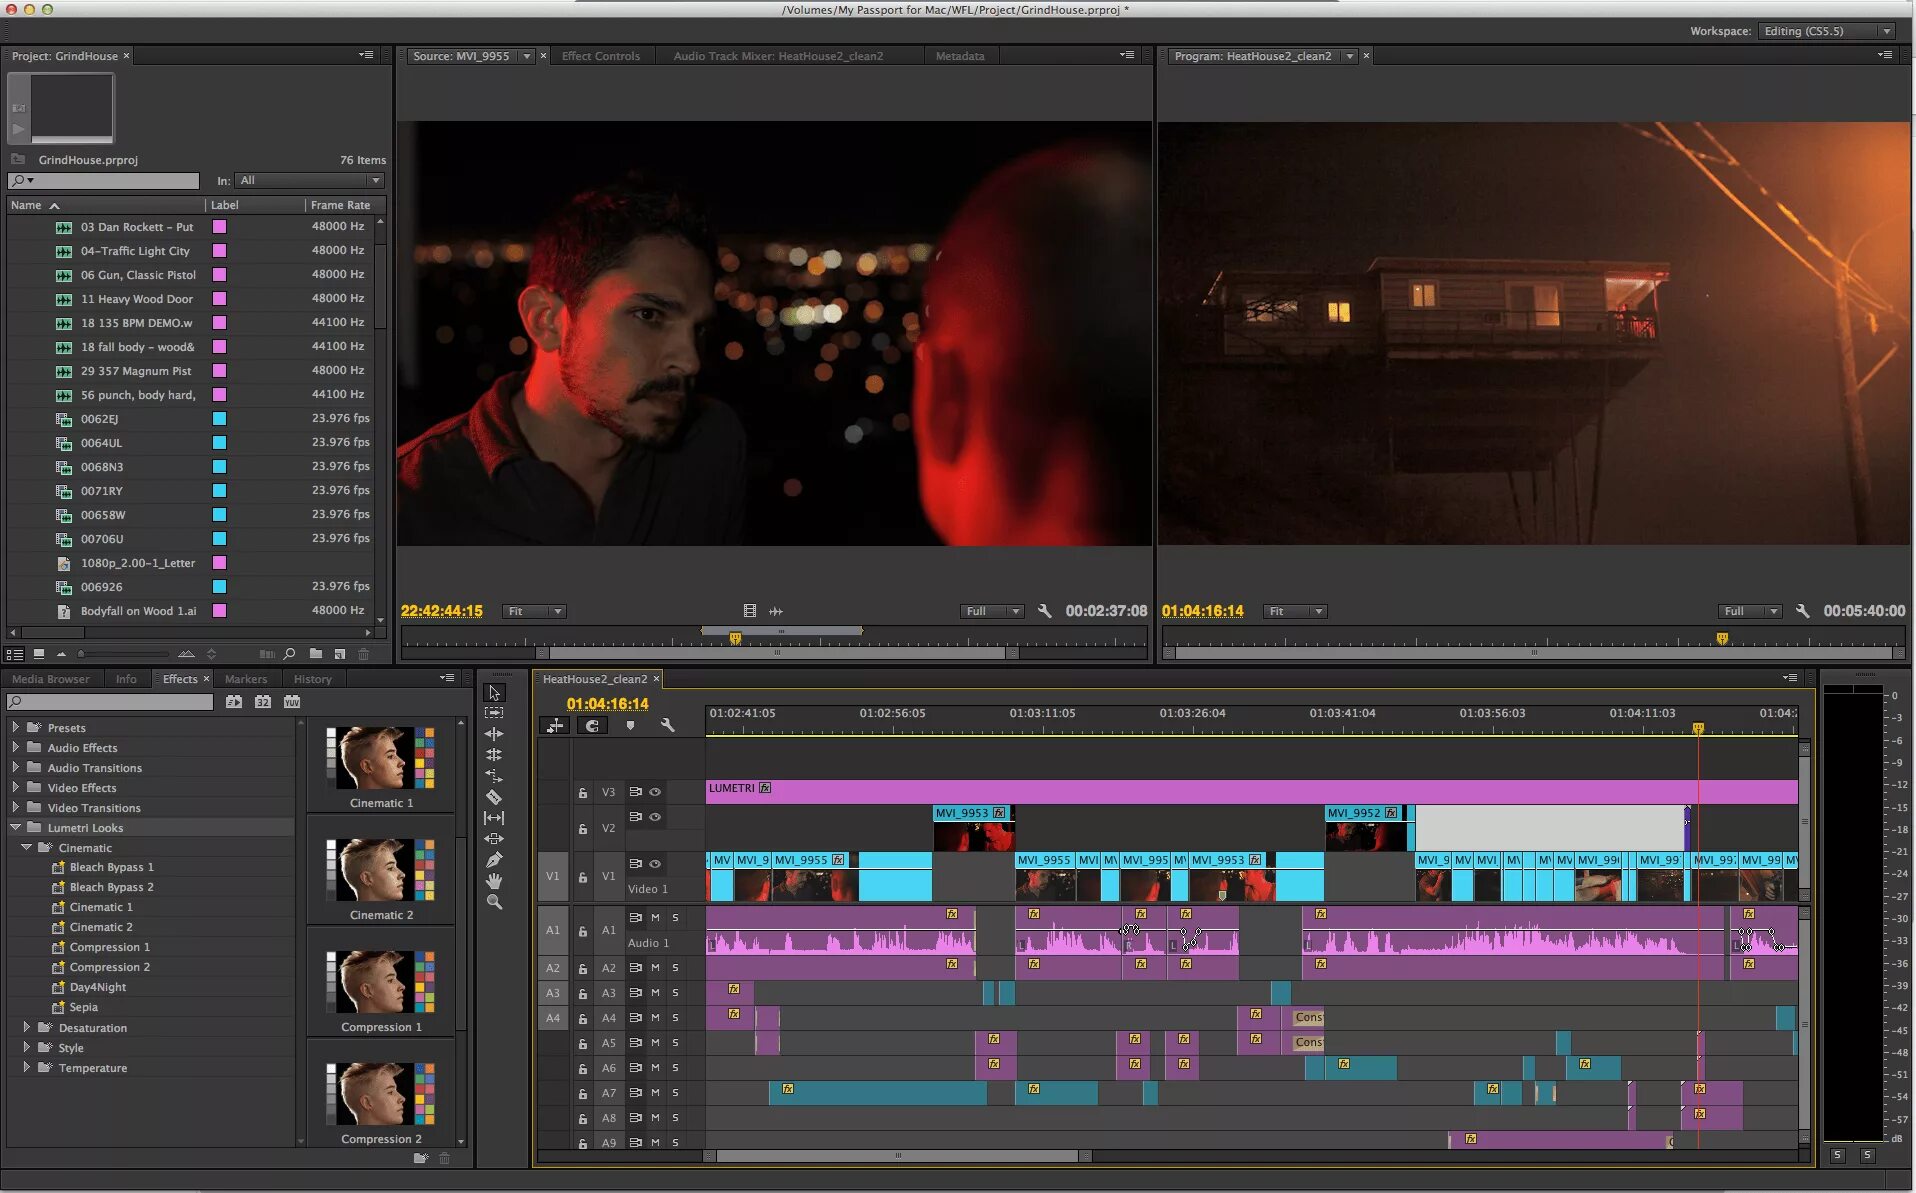Toggle V2 track eye visibility
This screenshot has height=1193, width=1916.
[655, 817]
